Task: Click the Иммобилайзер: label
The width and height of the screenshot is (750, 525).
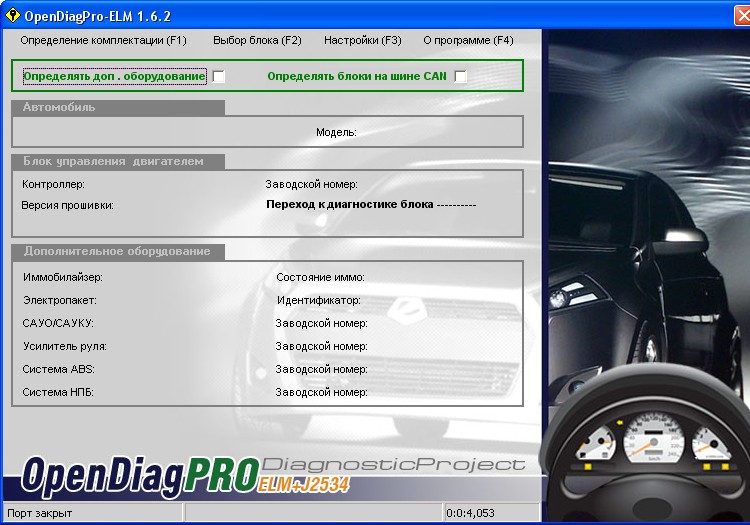Action: 63,277
